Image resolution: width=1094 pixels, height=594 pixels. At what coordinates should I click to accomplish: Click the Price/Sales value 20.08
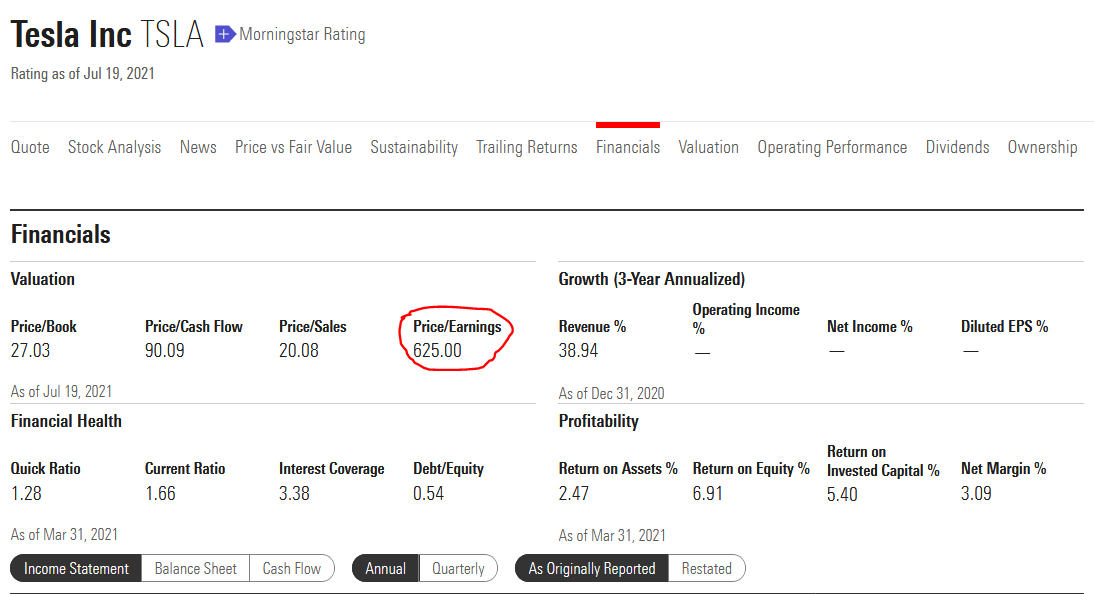click(299, 350)
